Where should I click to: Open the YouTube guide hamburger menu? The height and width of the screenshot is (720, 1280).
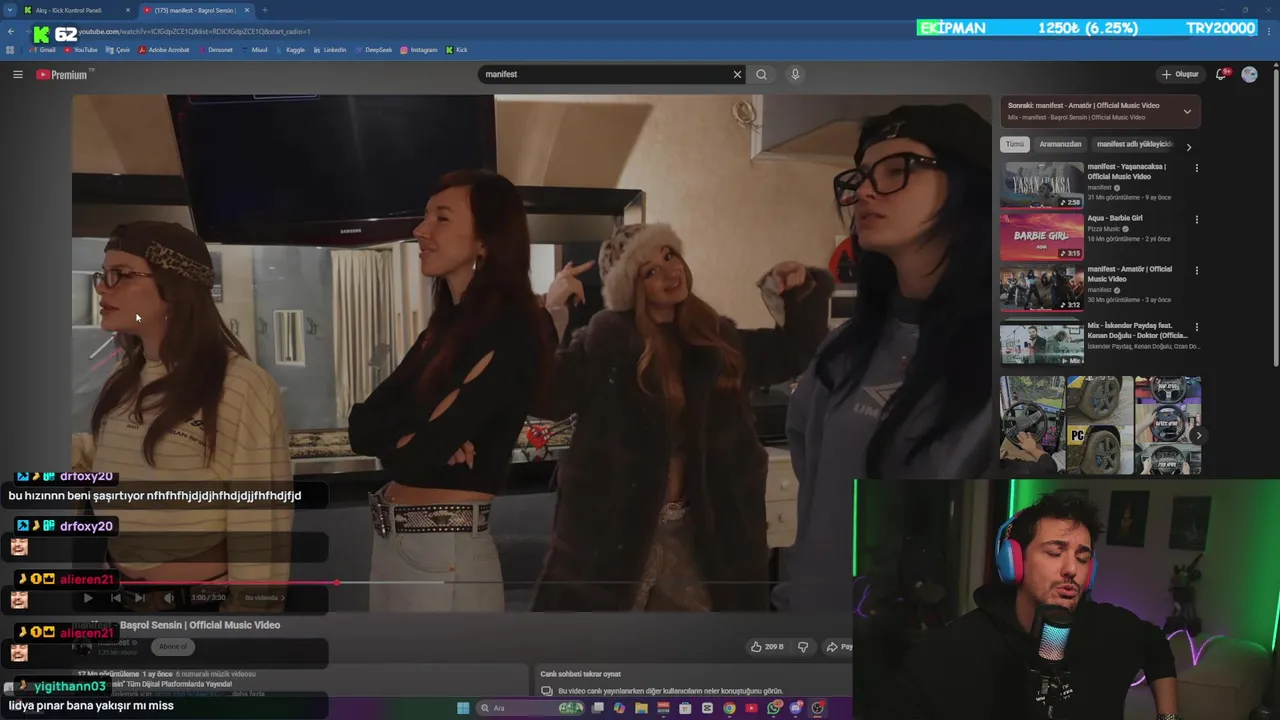(17, 74)
